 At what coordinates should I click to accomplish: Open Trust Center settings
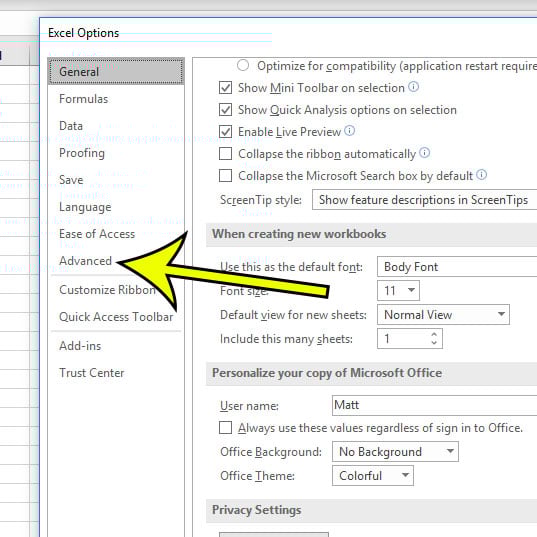click(91, 373)
